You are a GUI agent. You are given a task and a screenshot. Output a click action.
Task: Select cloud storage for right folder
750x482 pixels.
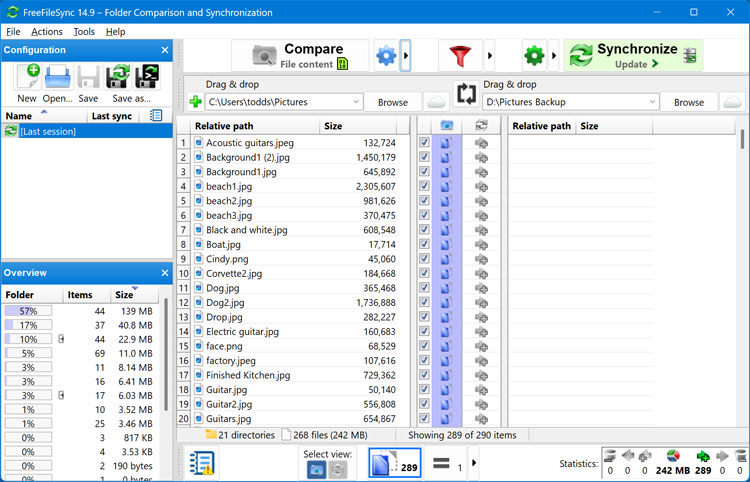pos(732,102)
